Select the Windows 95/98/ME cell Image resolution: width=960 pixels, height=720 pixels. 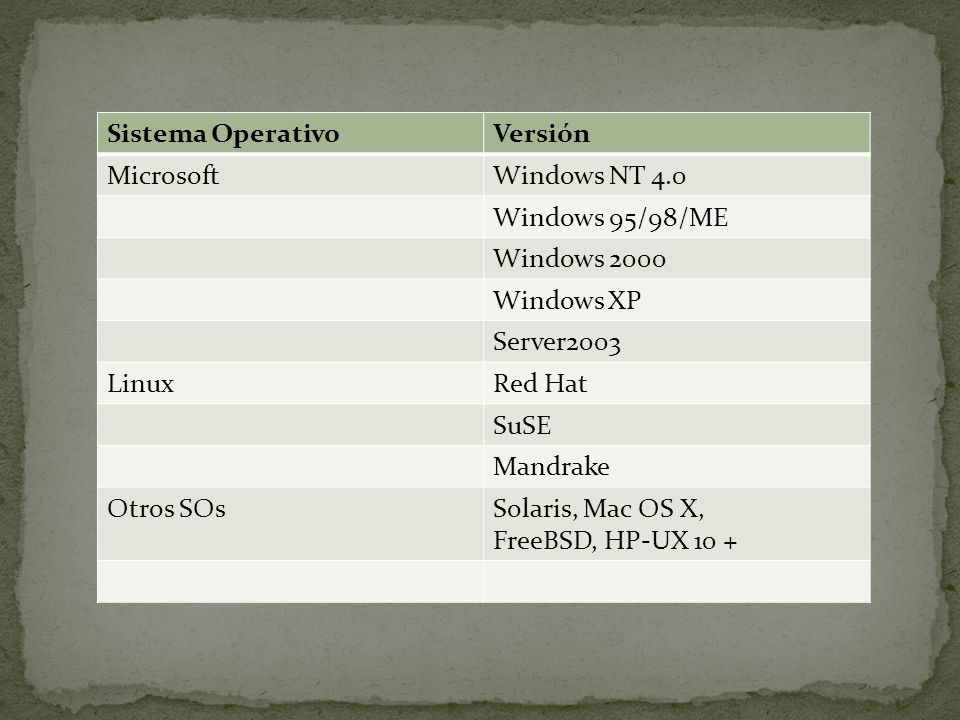(677, 217)
